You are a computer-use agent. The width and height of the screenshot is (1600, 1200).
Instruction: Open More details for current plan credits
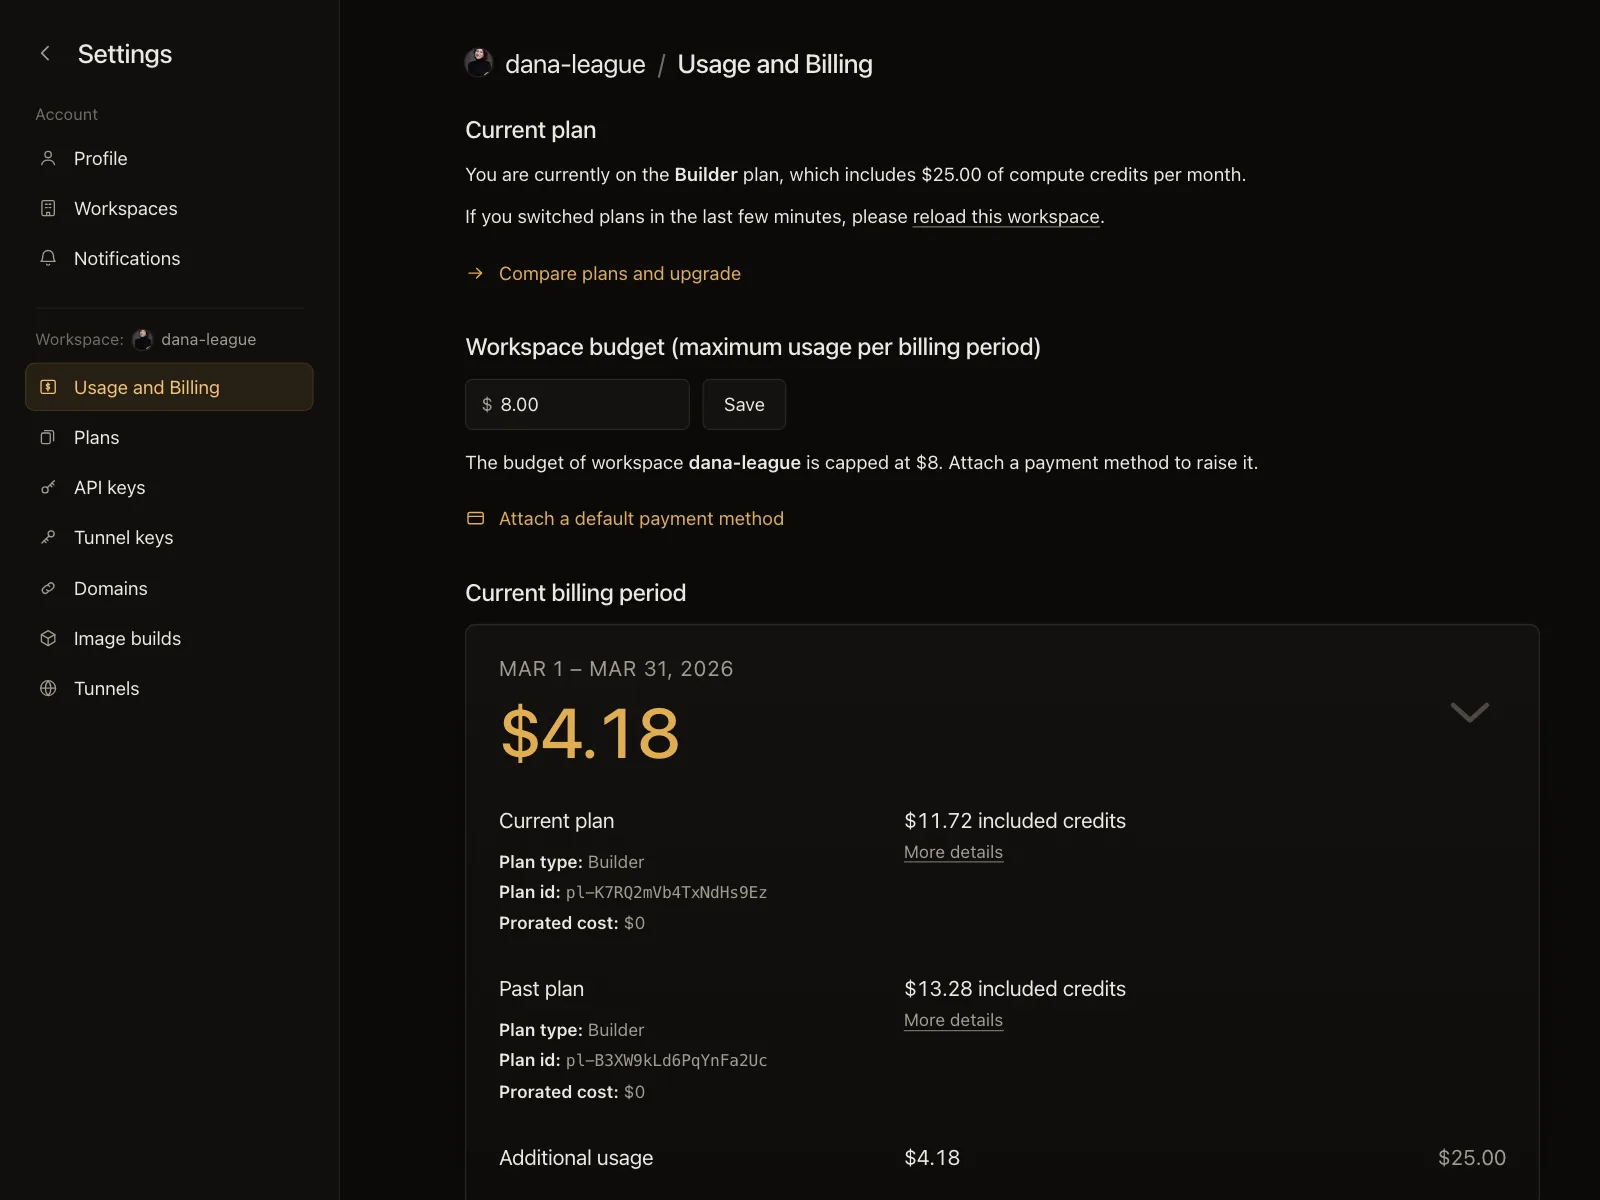click(953, 852)
